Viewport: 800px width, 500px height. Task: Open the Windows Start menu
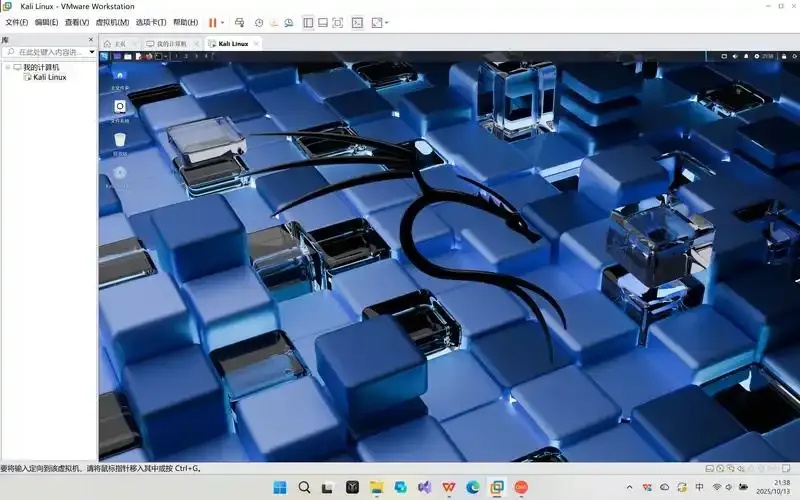coord(280,487)
